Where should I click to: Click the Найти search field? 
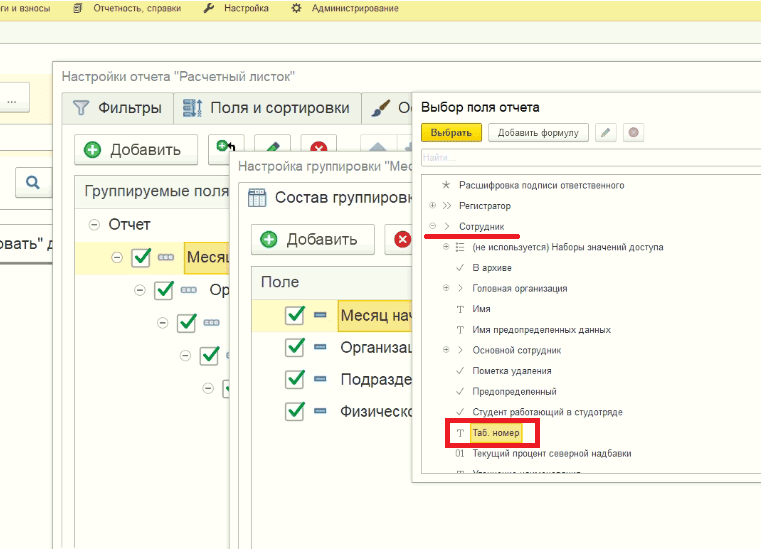[x=591, y=157]
